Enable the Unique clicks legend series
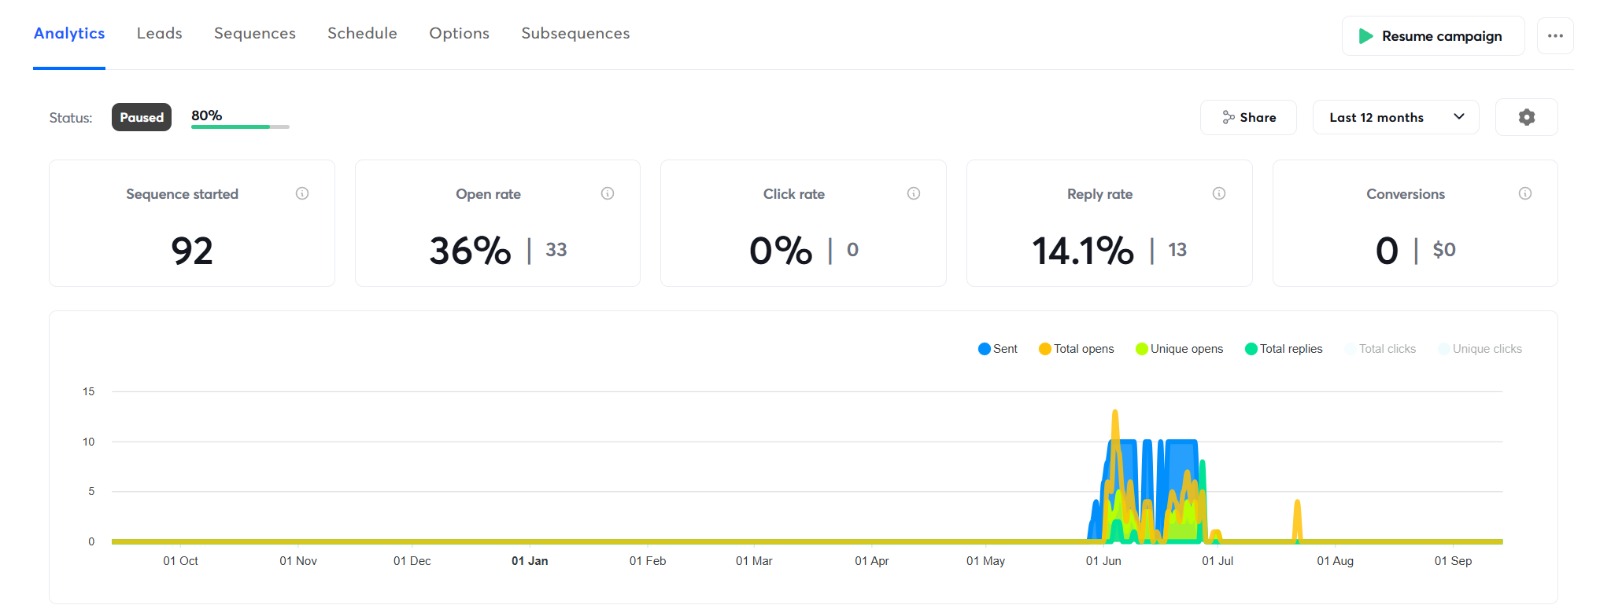The height and width of the screenshot is (609, 1600). pyautogui.click(x=1480, y=349)
